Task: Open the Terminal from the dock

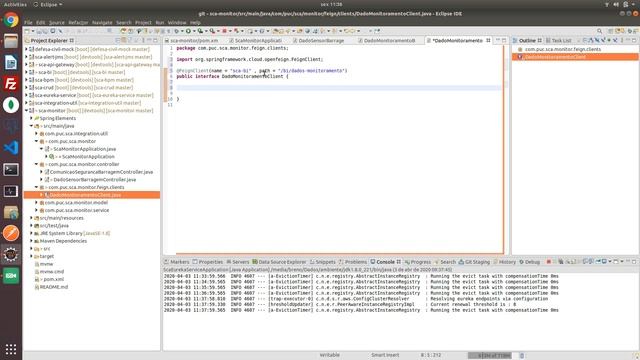Action: click(11, 169)
